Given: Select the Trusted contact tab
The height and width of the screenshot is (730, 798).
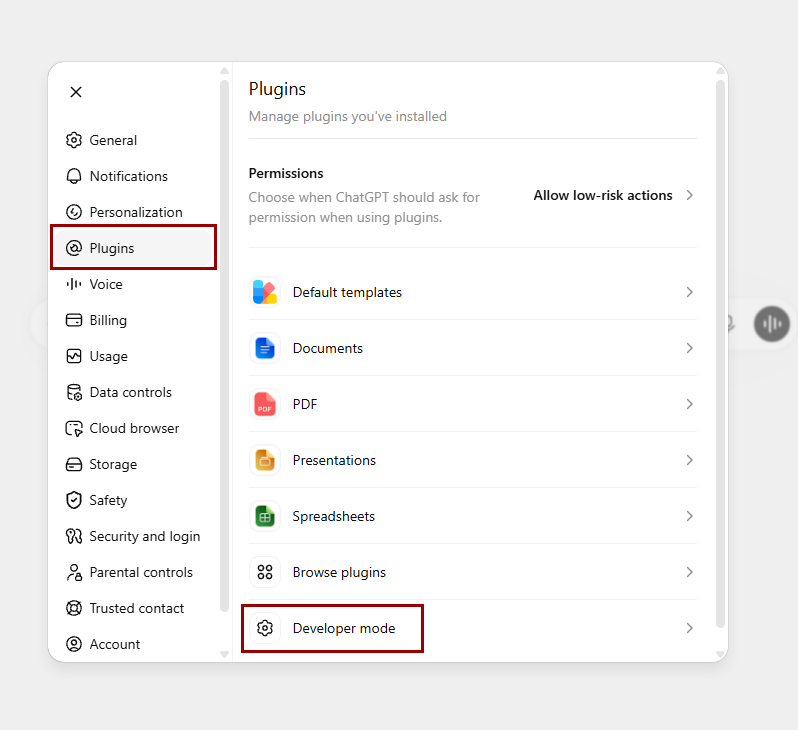Looking at the screenshot, I should coord(133,608).
